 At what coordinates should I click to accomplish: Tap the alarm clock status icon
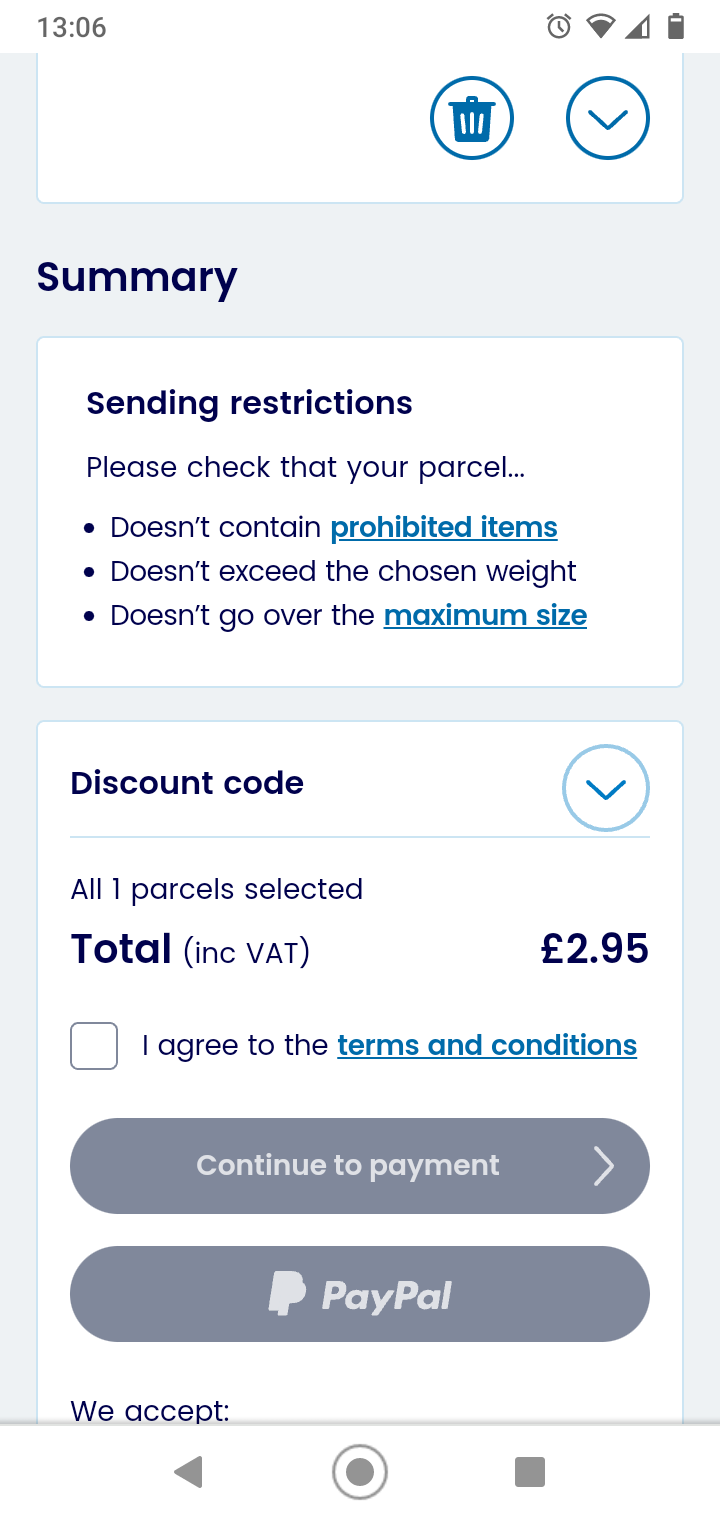[559, 27]
